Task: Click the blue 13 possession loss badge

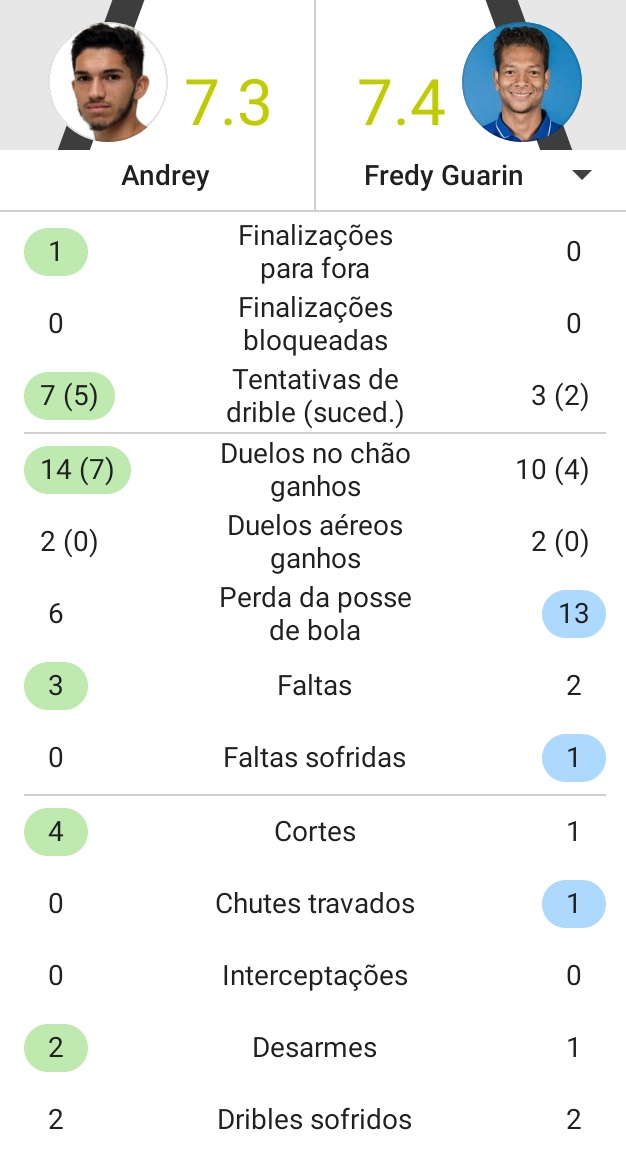Action: coord(573,613)
